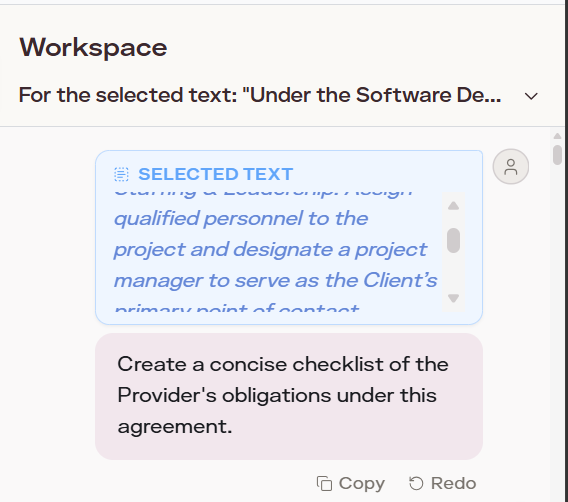The image size is (568, 502).
Task: Click the Redo circular arrow icon
Action: 416,484
